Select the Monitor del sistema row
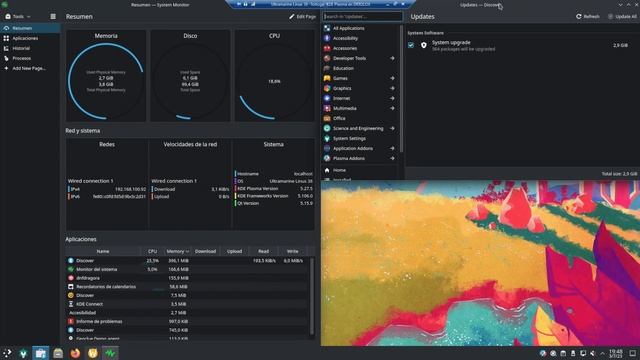The image size is (640, 360). click(187, 269)
